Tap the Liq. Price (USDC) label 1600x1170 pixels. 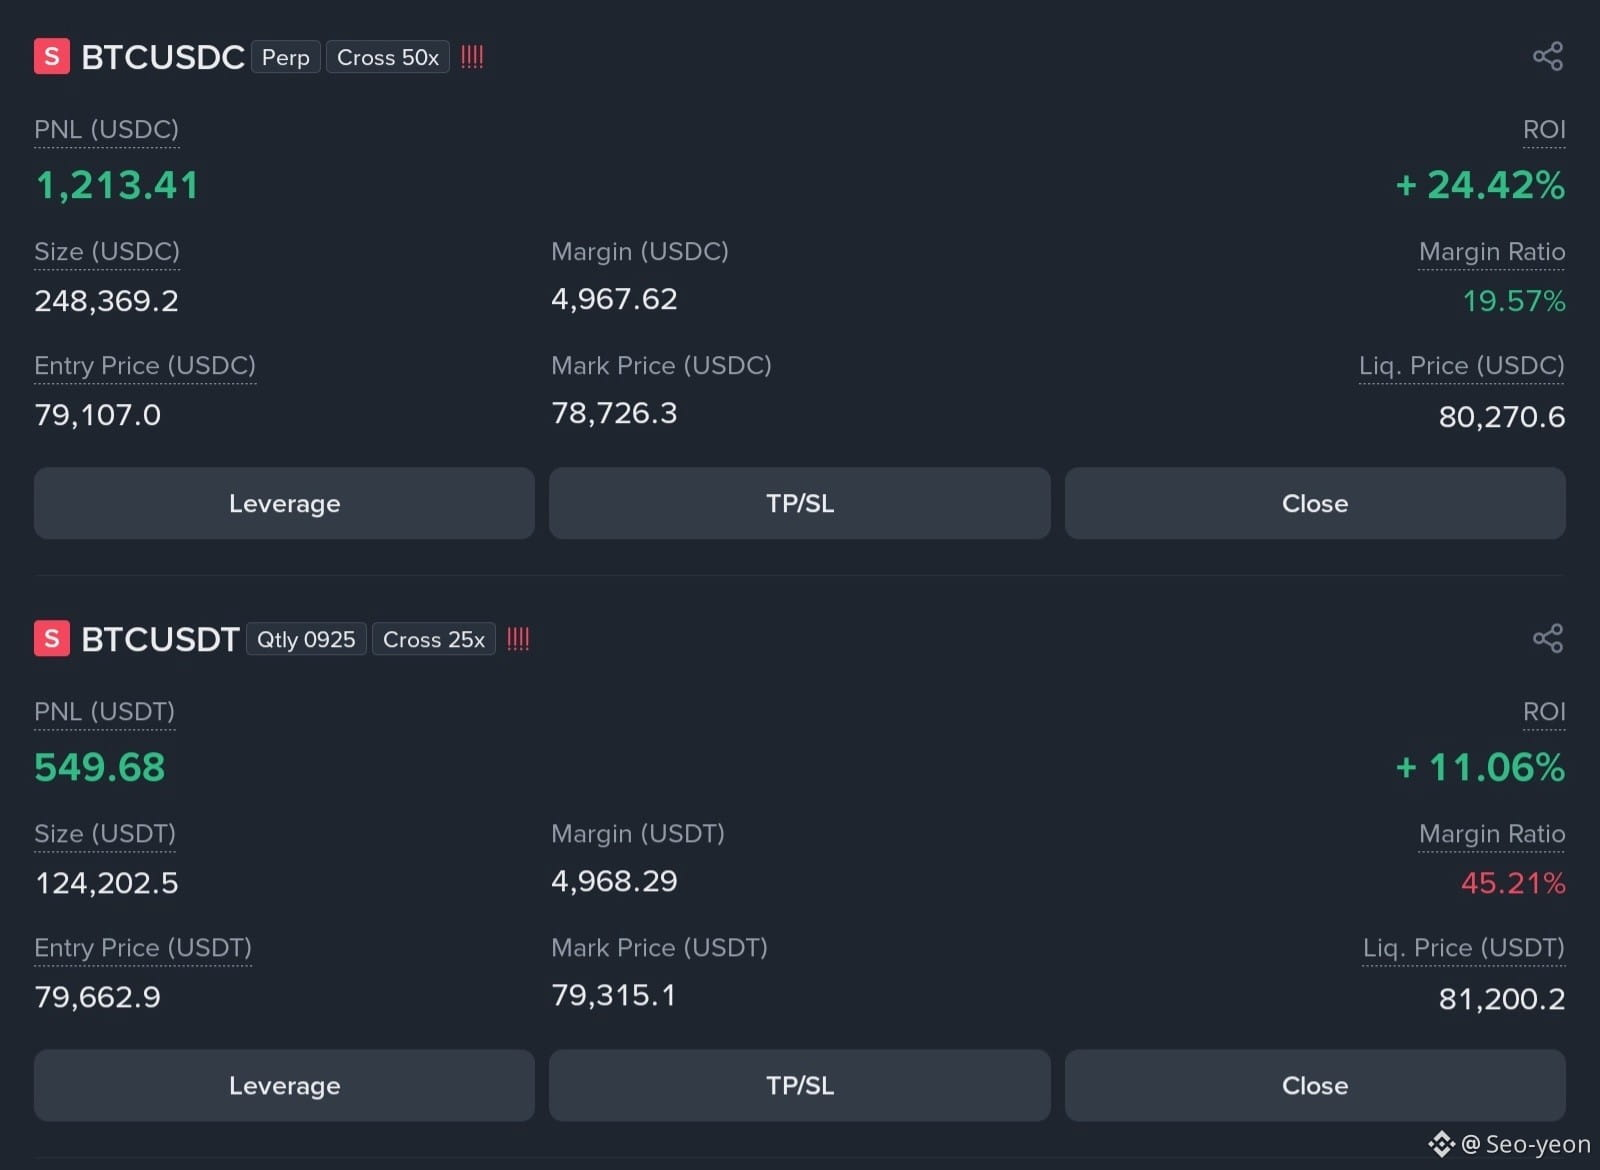click(x=1462, y=366)
